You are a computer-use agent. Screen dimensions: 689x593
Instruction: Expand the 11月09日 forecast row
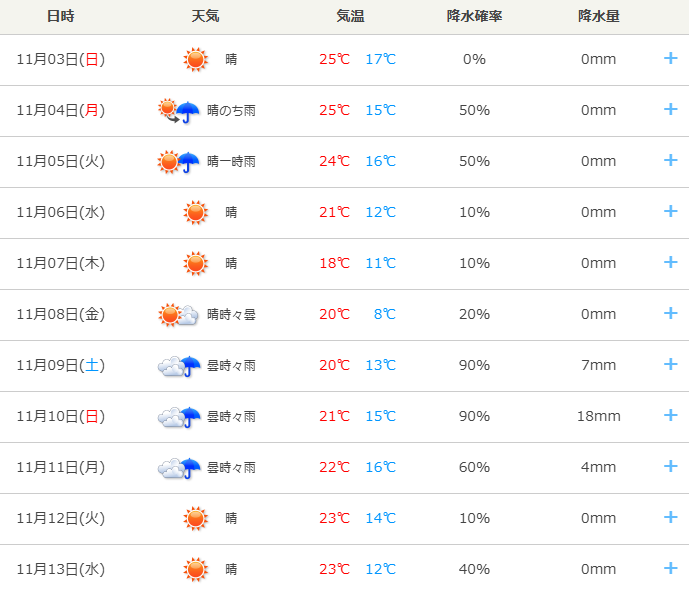671,364
